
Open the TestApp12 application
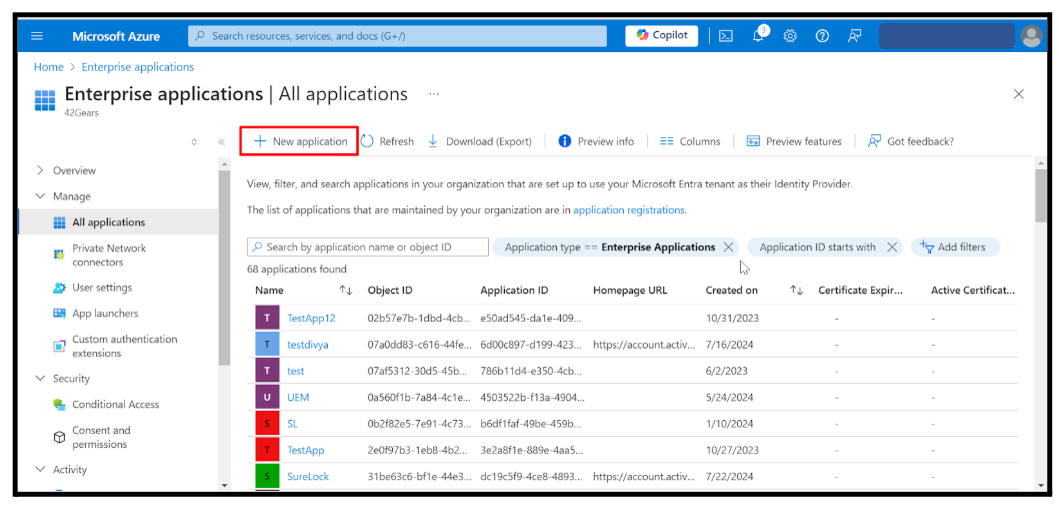pyautogui.click(x=311, y=318)
